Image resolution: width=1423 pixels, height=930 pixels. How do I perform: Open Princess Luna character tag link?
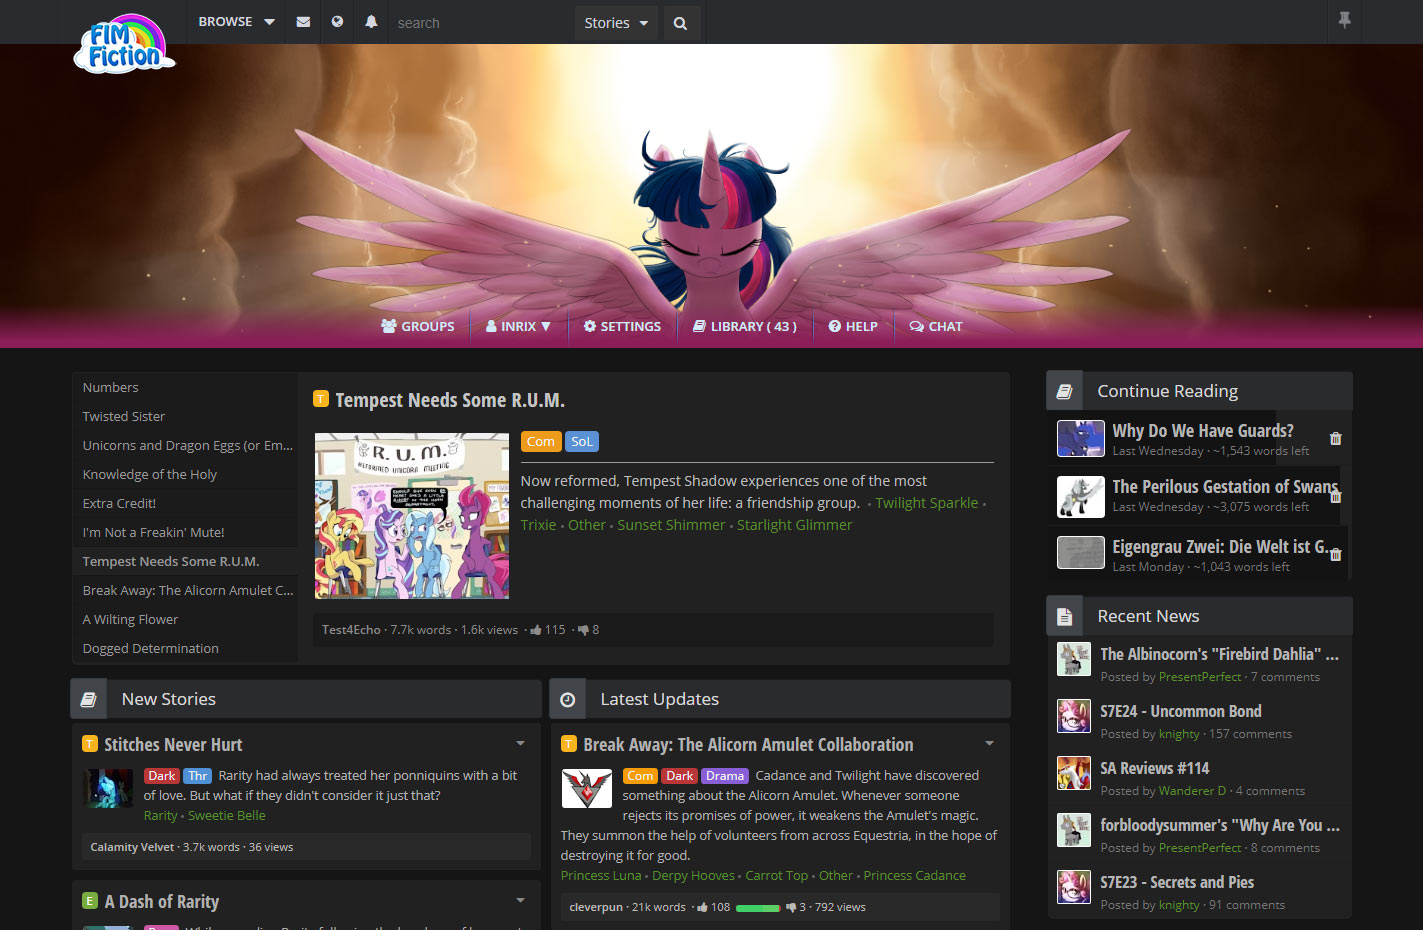point(601,875)
